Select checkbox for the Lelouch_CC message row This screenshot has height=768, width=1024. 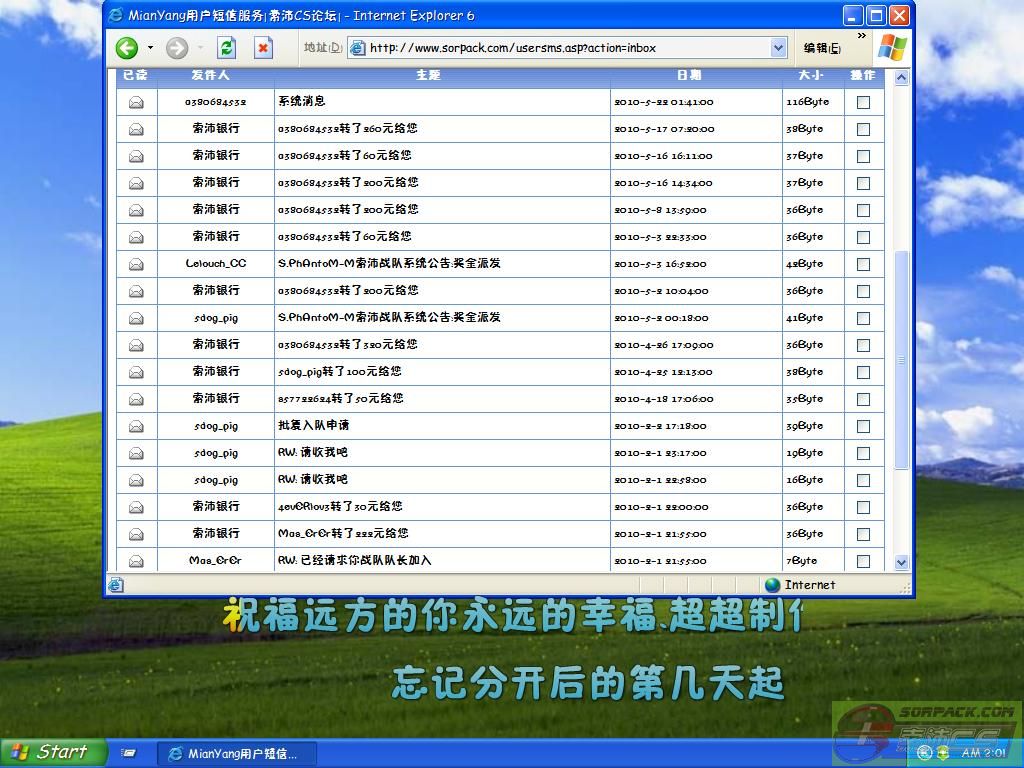coord(863,264)
